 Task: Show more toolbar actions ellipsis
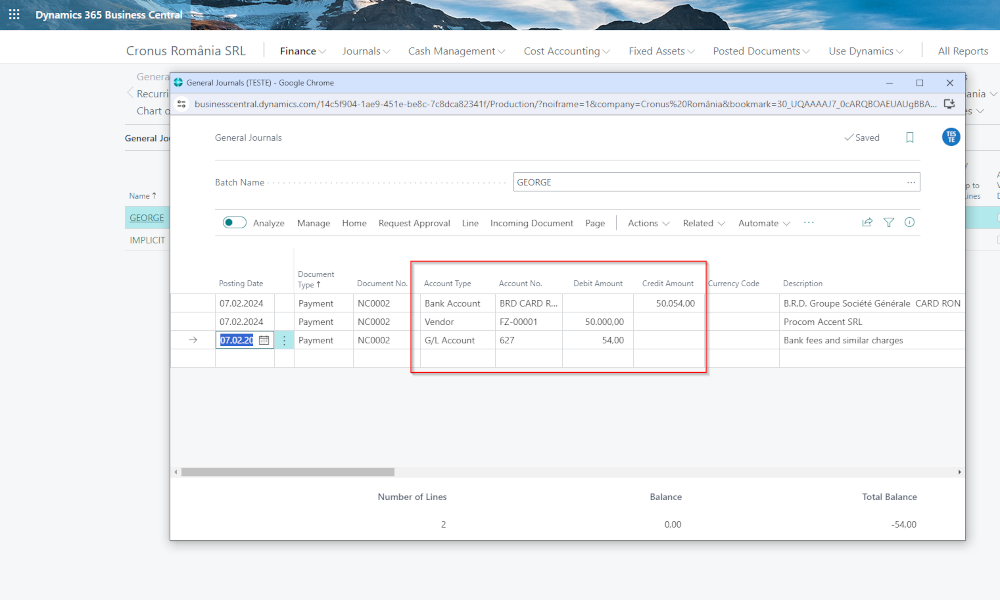[809, 223]
